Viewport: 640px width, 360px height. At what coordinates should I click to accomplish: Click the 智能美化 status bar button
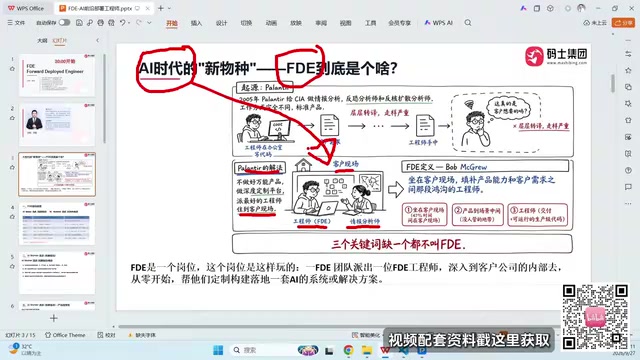point(366,335)
